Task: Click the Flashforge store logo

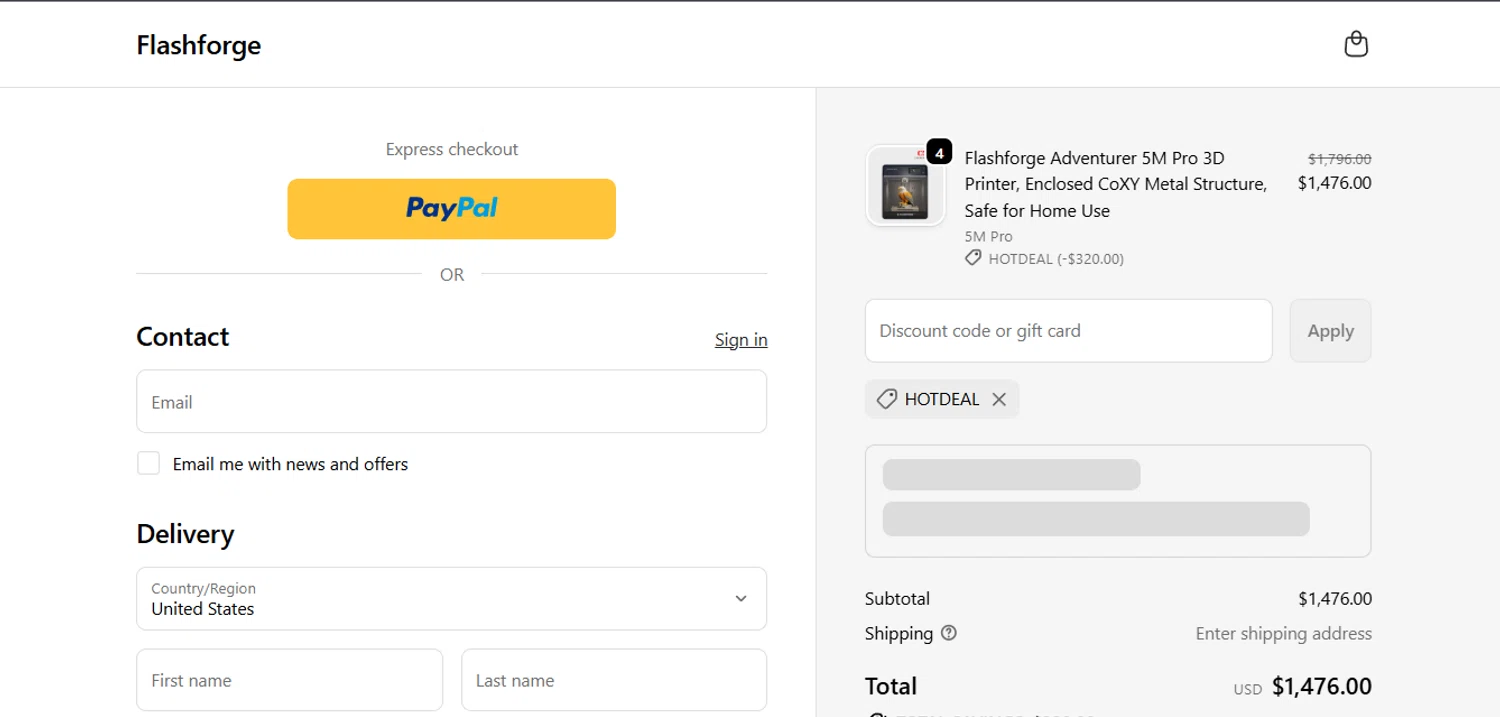Action: click(199, 45)
